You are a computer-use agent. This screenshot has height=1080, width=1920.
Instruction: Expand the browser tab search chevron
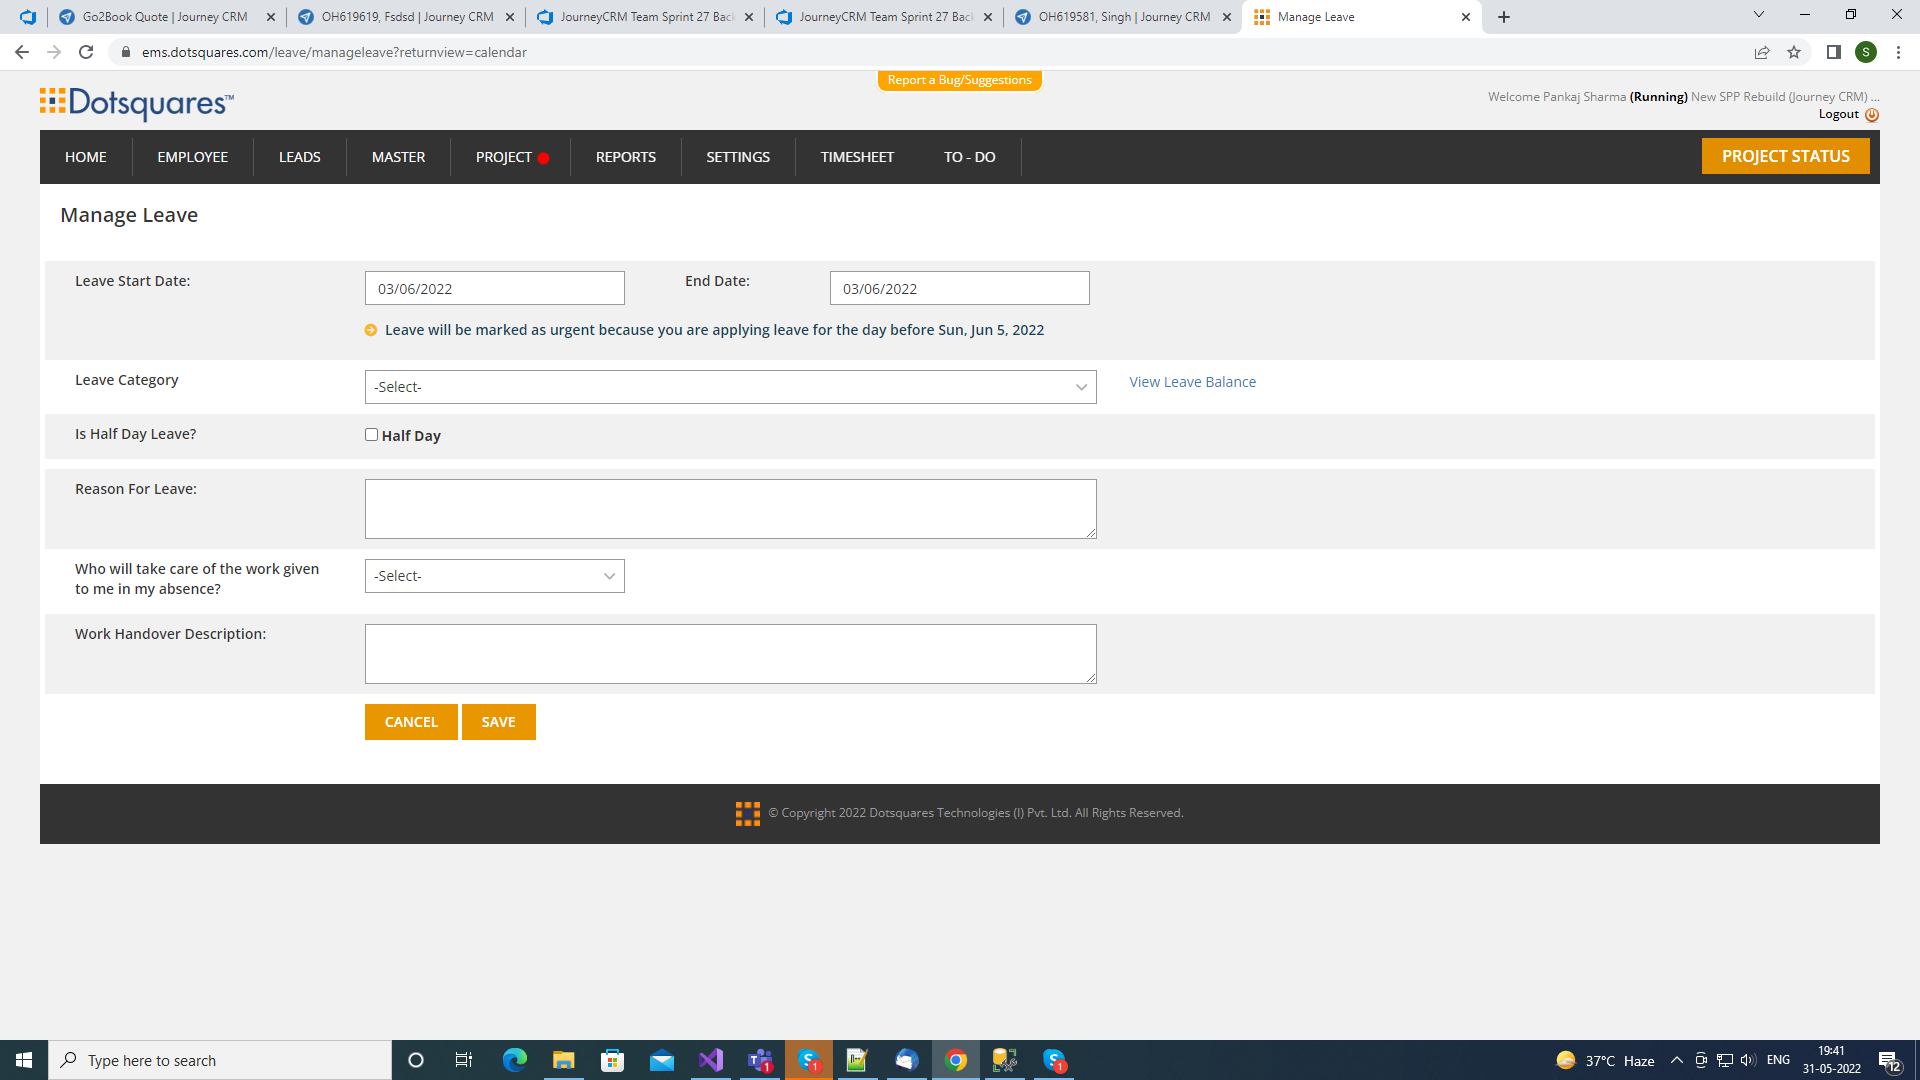coord(1758,15)
